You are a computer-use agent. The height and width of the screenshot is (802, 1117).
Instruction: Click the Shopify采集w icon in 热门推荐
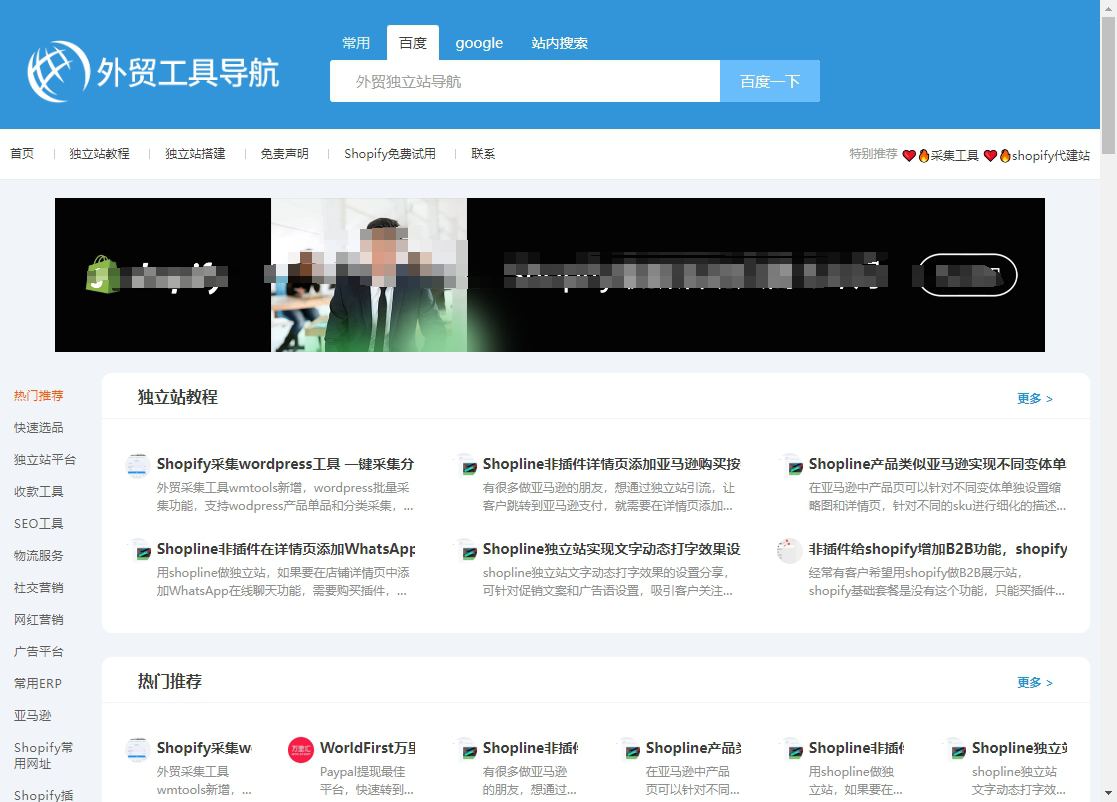pyautogui.click(x=137, y=749)
